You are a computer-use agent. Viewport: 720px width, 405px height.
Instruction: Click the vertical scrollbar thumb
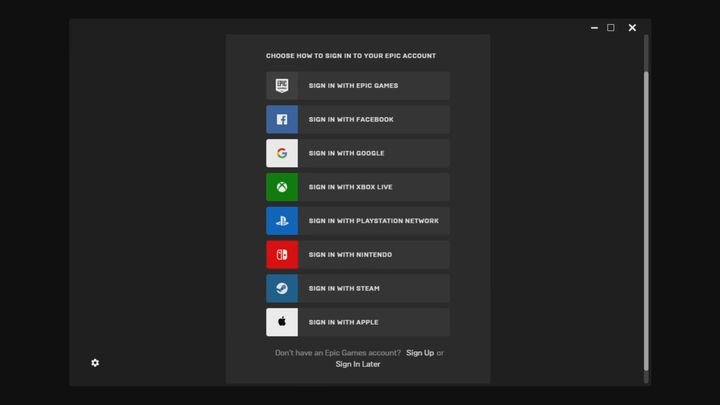click(x=646, y=220)
